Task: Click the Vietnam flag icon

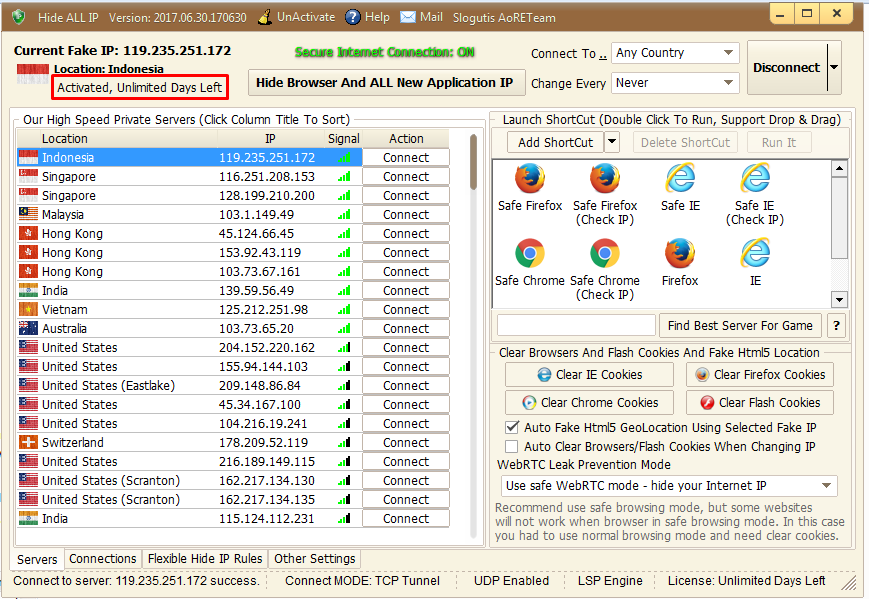Action: (x=28, y=309)
